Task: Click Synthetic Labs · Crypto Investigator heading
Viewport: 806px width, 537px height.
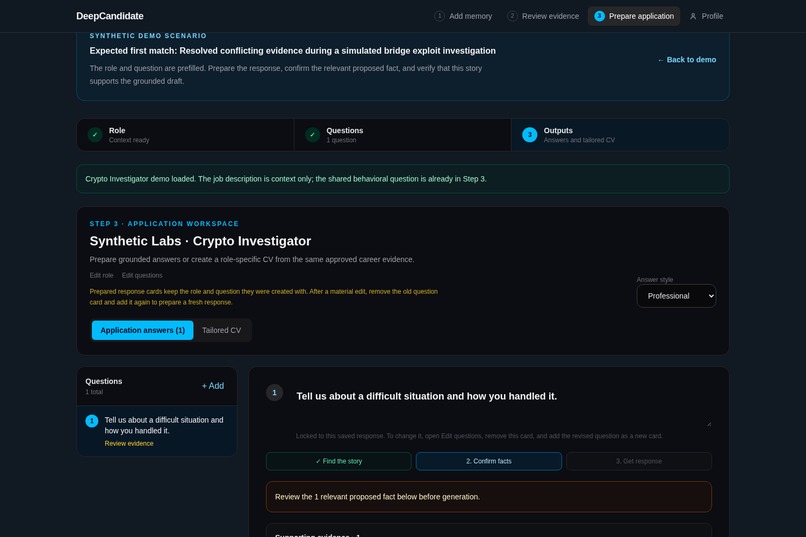Action: (x=200, y=241)
